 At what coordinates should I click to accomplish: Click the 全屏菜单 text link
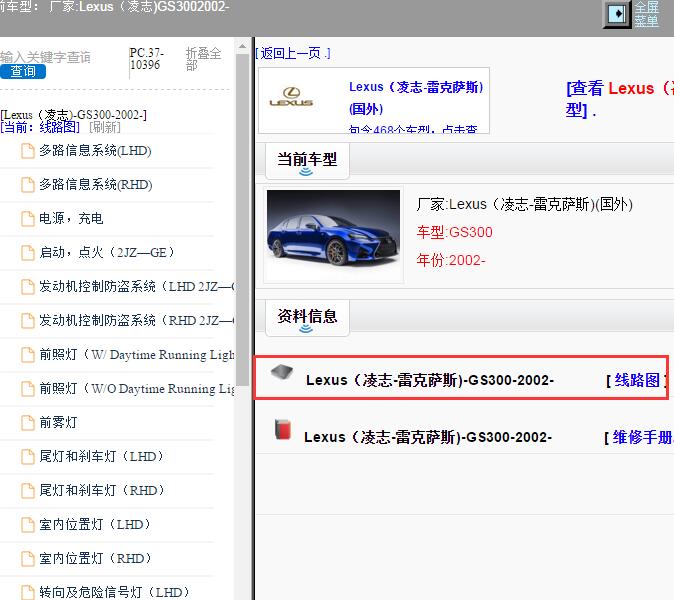646,14
